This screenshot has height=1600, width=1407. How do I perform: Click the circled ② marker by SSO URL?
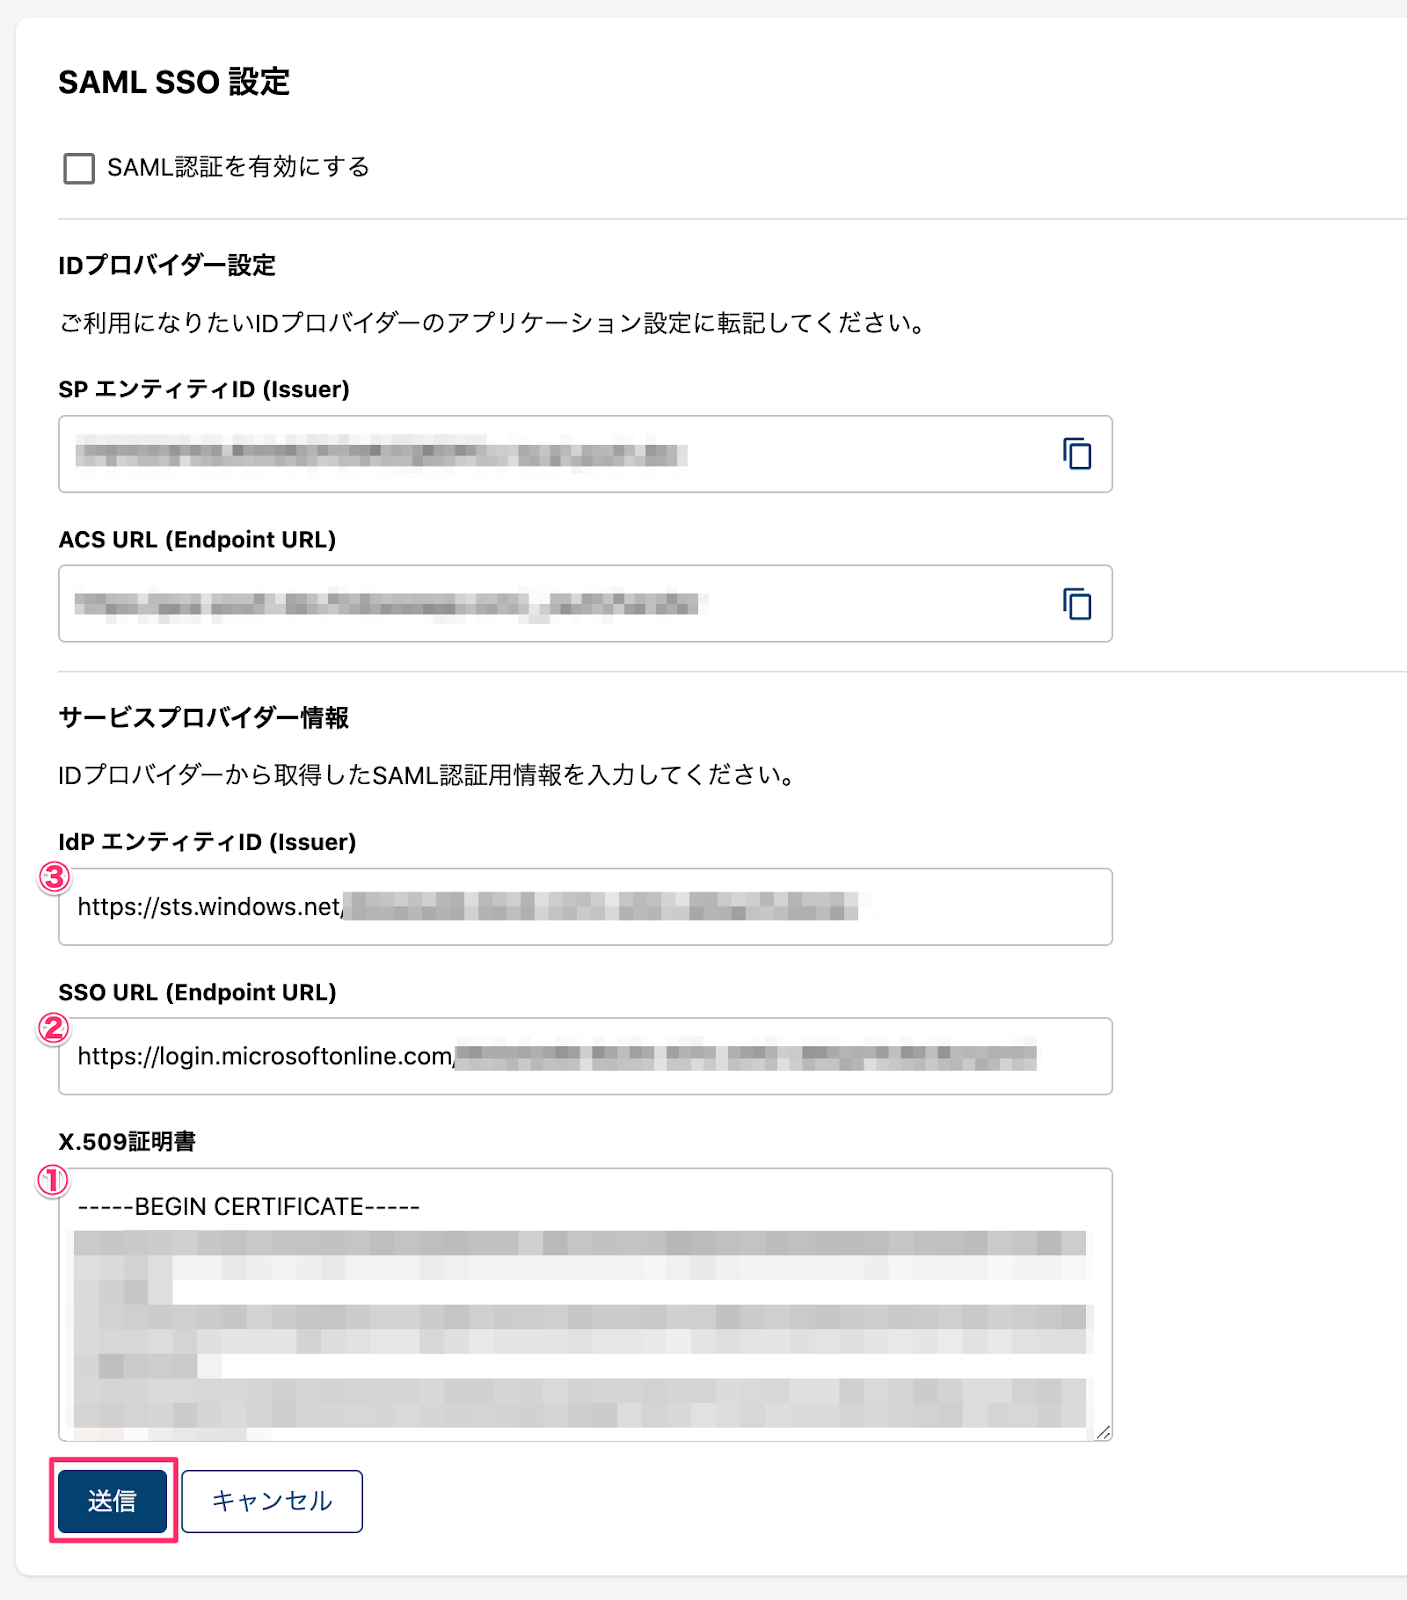(53, 1028)
